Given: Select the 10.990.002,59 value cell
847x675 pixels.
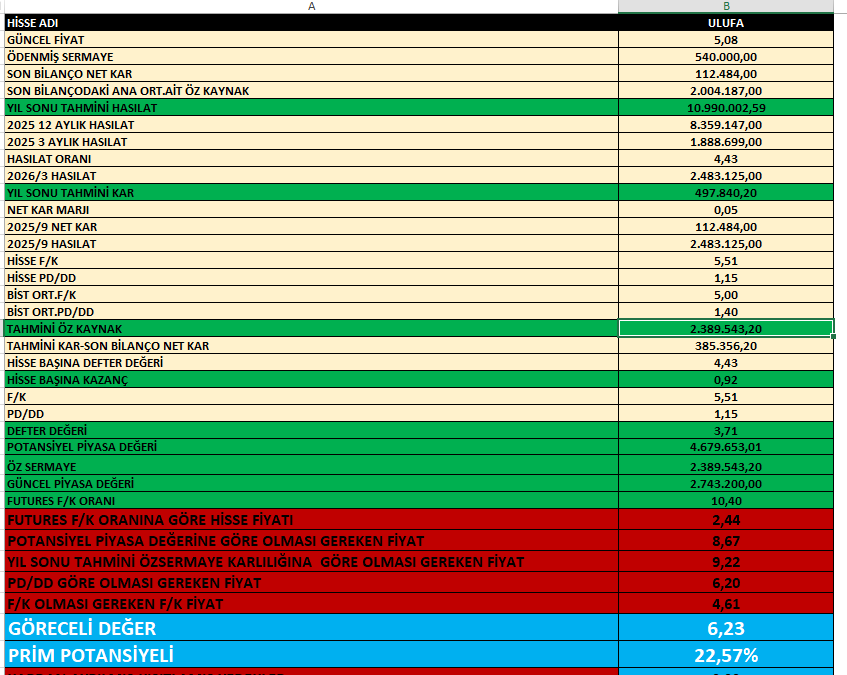Looking at the screenshot, I should click(x=726, y=107).
